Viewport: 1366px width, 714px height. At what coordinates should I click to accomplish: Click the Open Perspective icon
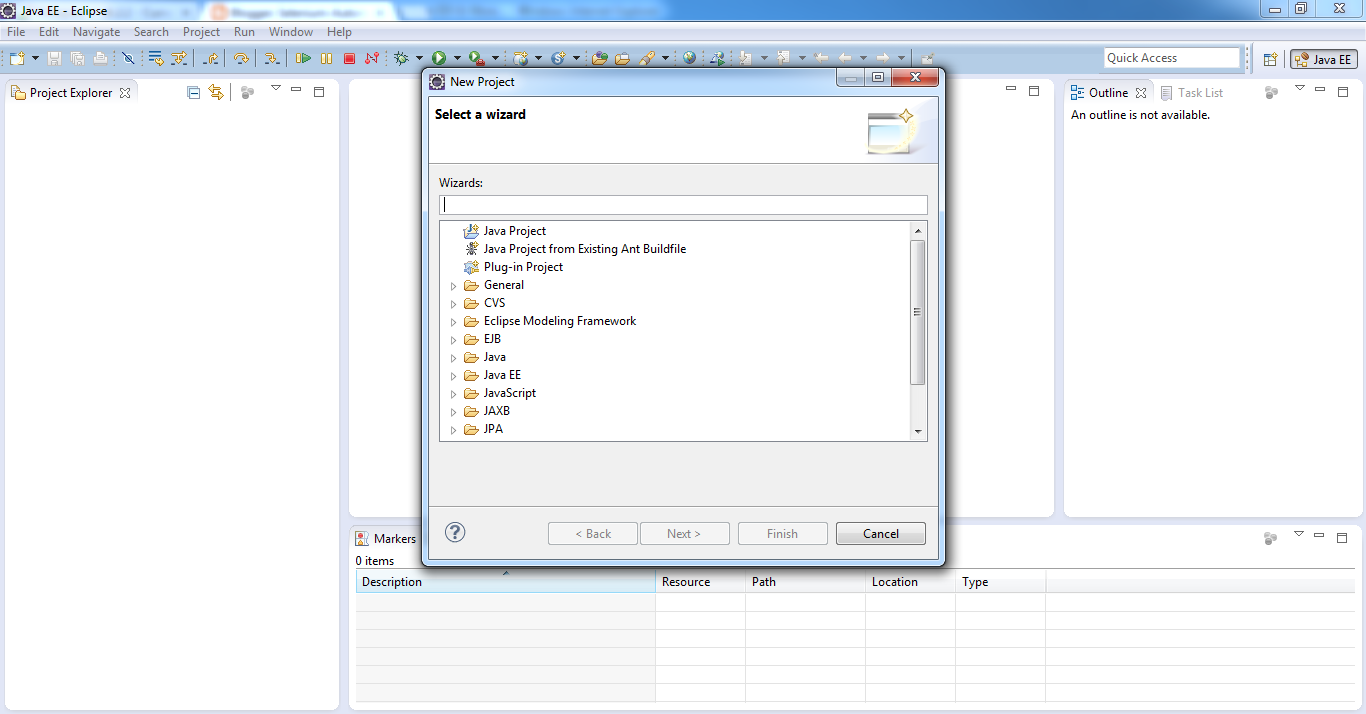coord(1270,59)
